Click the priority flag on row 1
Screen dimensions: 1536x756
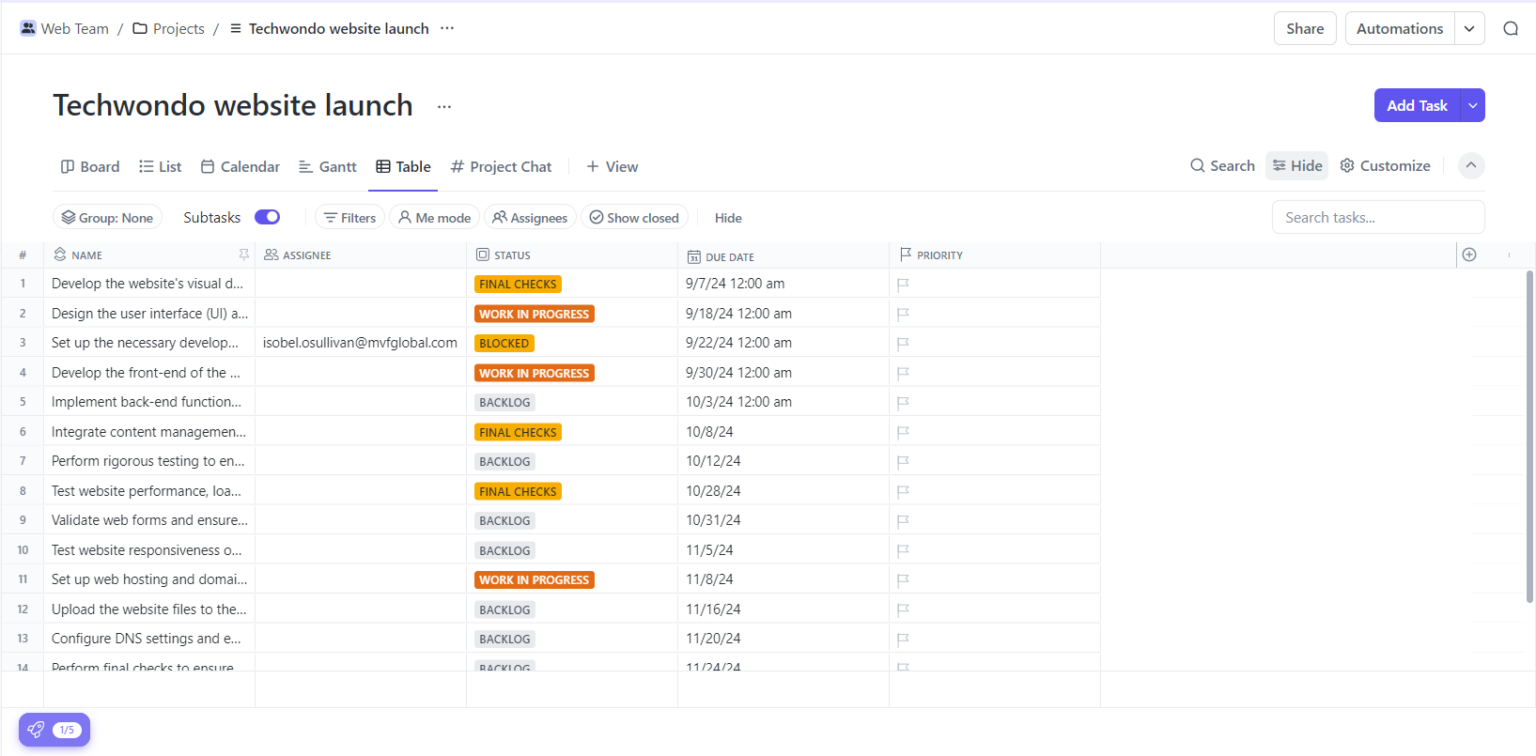[x=903, y=284]
